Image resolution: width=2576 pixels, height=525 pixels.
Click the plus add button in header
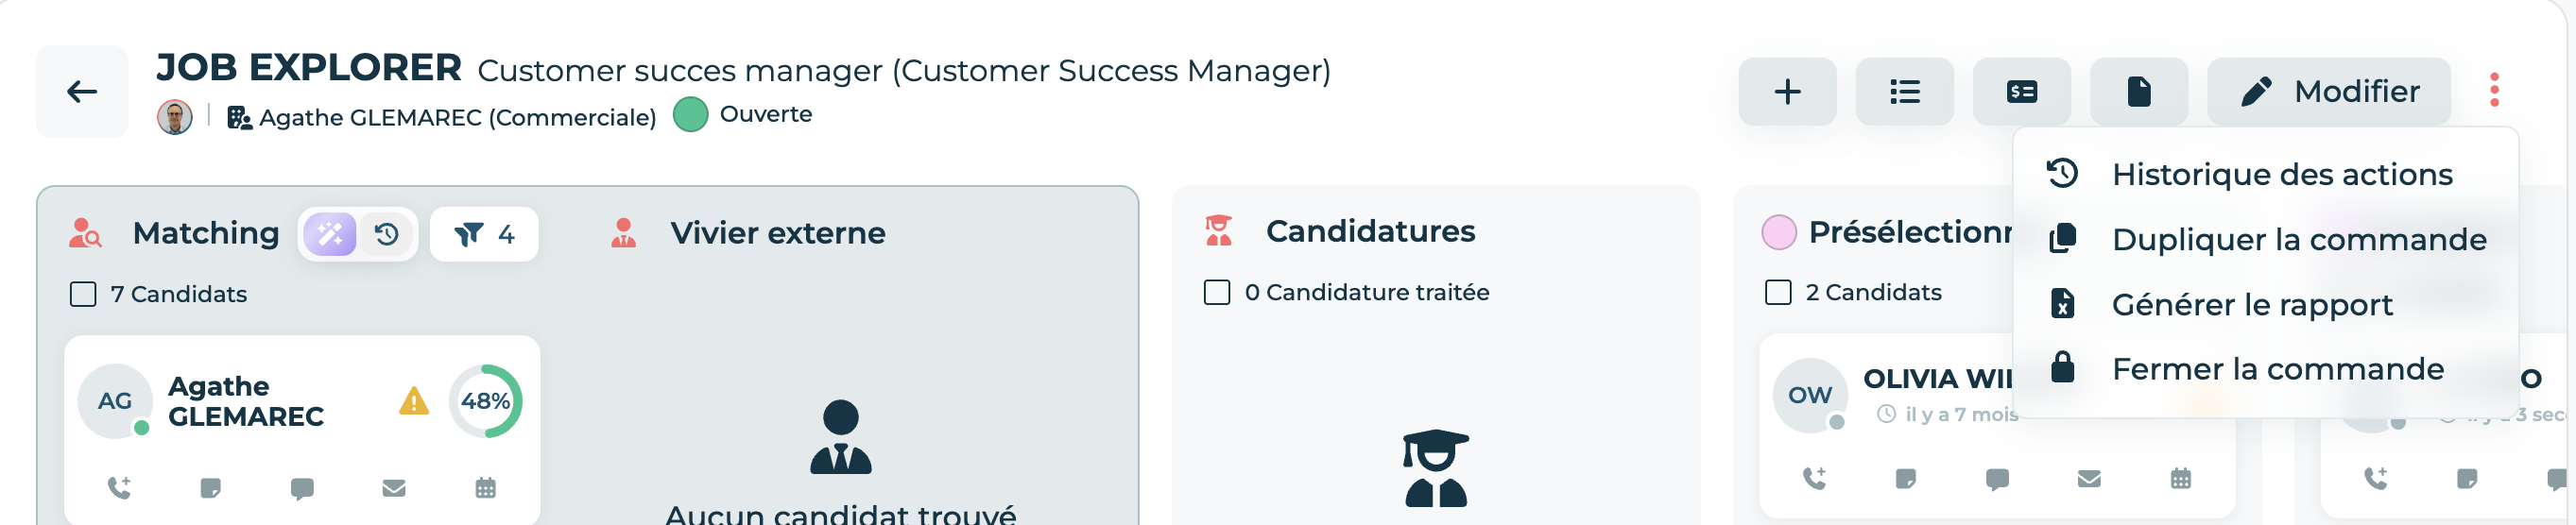1787,92
